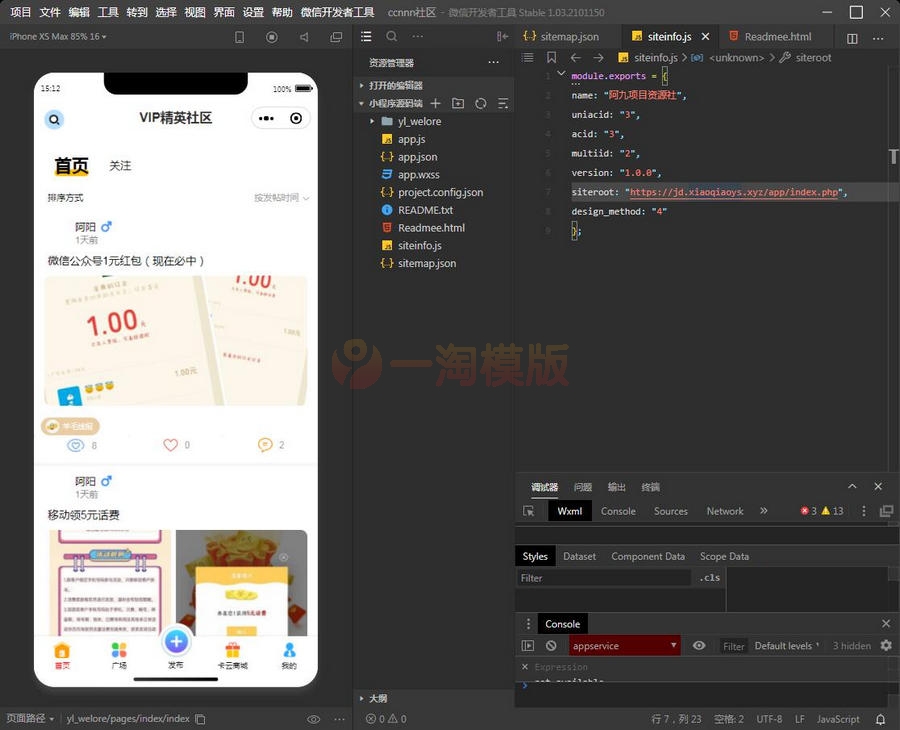The width and height of the screenshot is (900, 730).
Task: Open the search icon in sidebar
Action: [391, 36]
